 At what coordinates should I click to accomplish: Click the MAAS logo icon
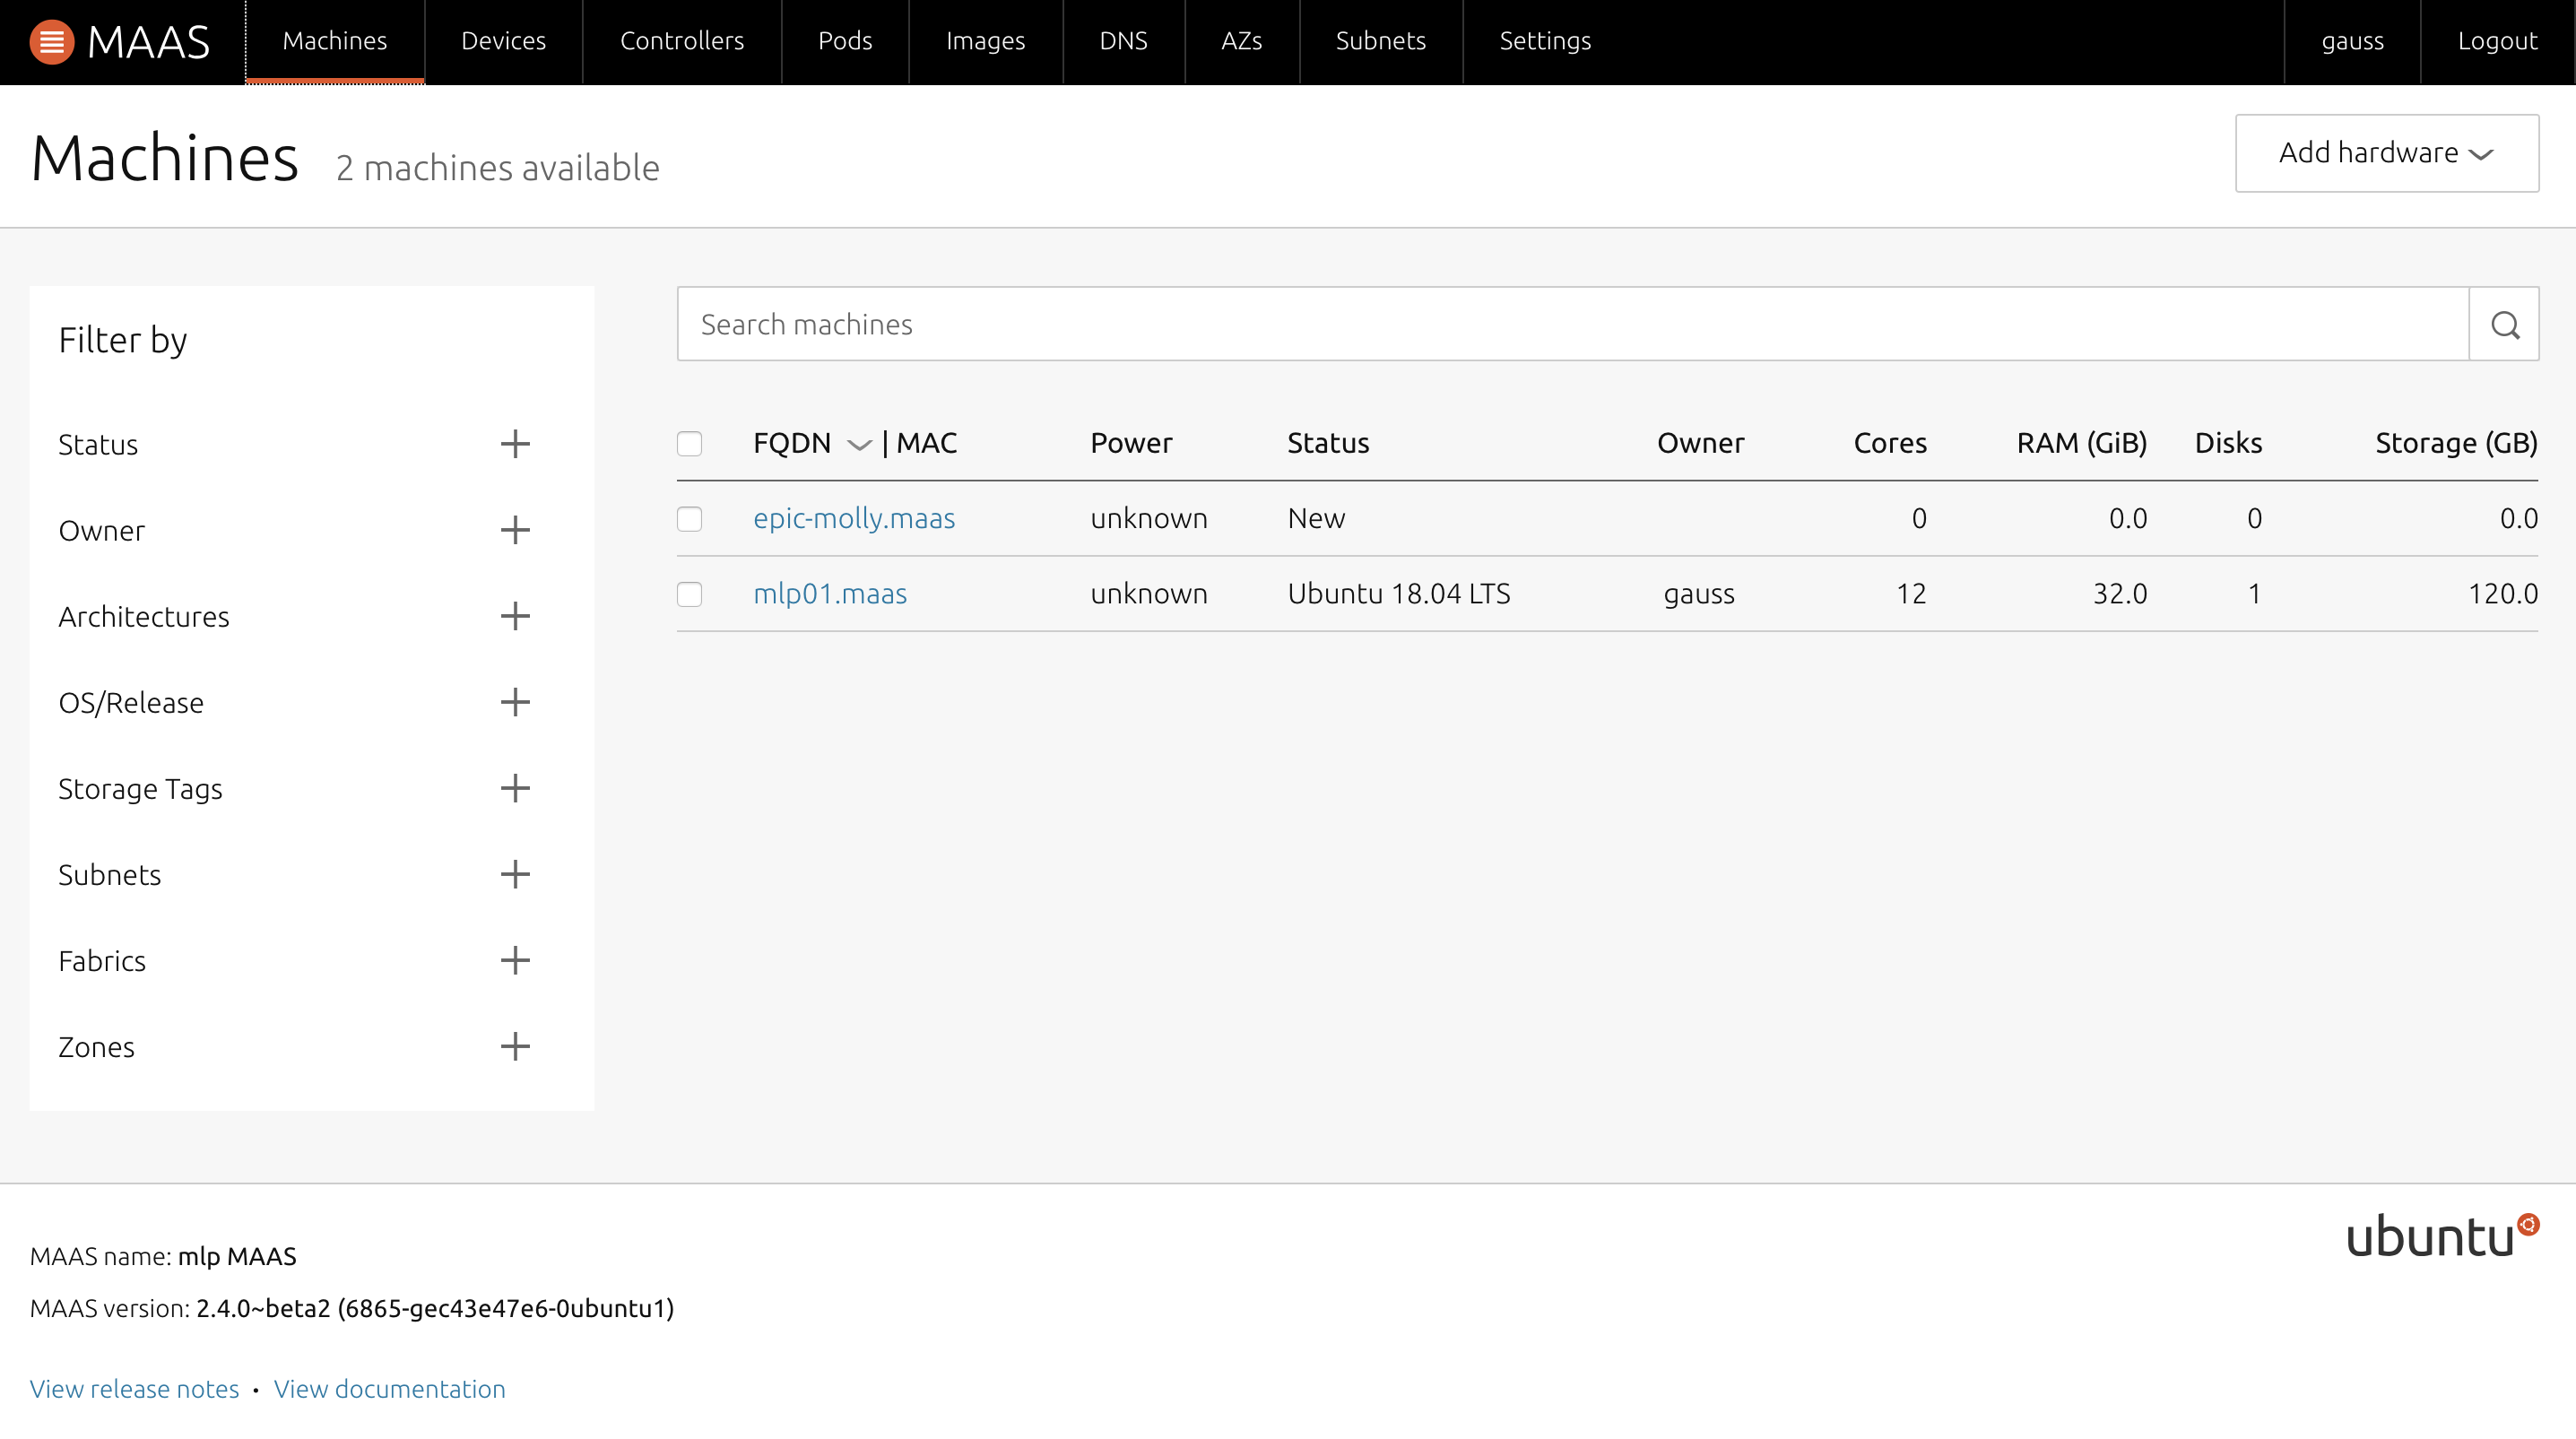click(51, 42)
